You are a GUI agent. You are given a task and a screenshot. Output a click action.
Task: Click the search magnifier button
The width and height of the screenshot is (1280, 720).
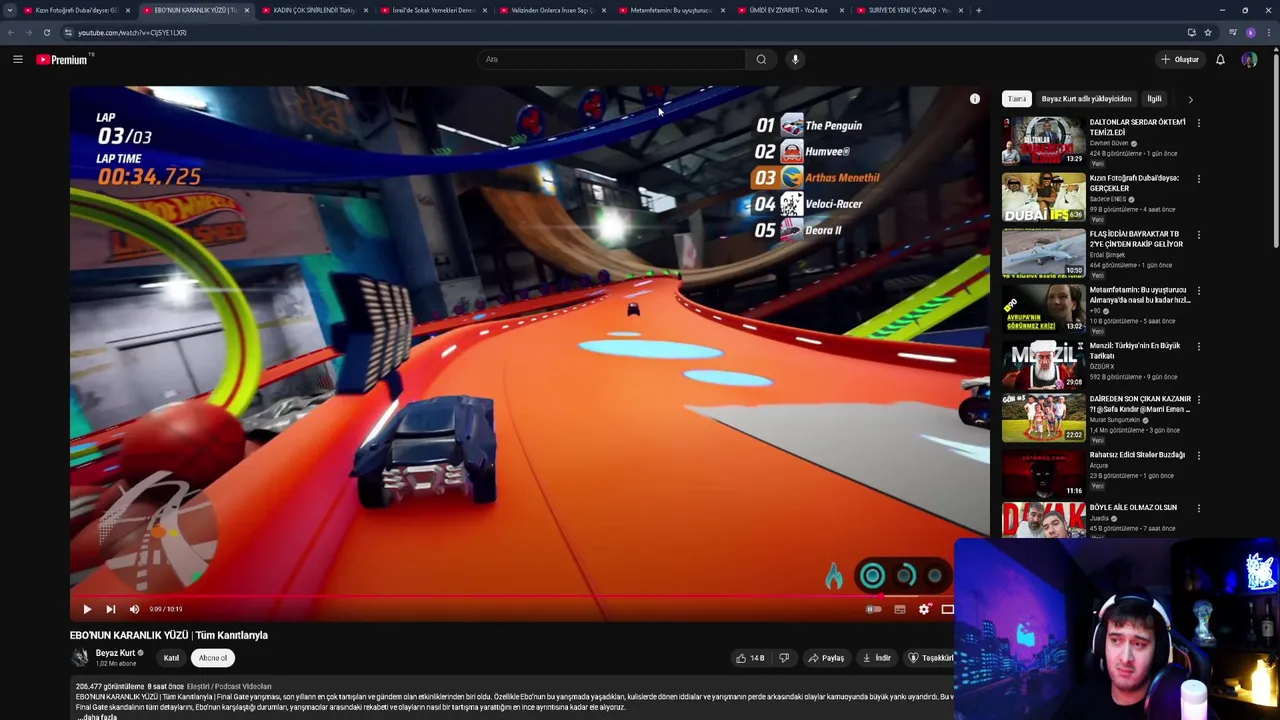[x=761, y=59]
